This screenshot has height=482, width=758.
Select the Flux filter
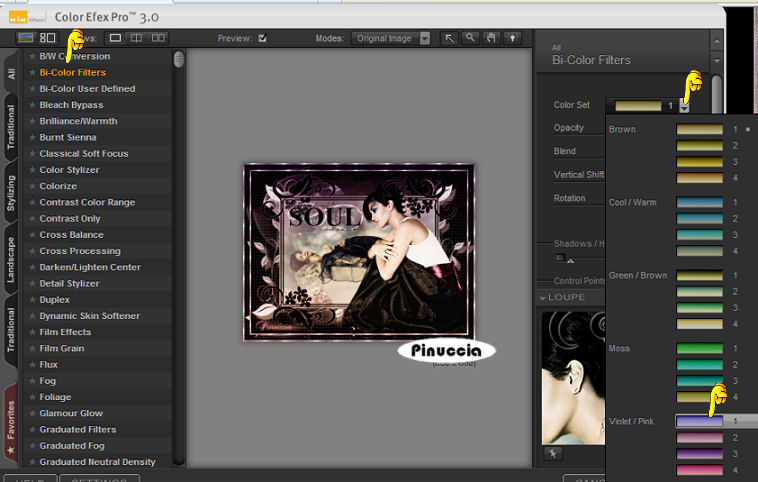pyautogui.click(x=48, y=365)
